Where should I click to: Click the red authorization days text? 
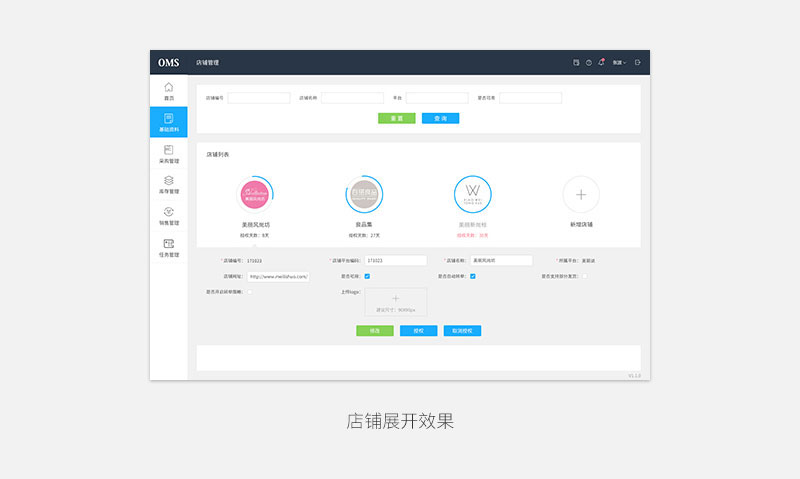point(472,236)
